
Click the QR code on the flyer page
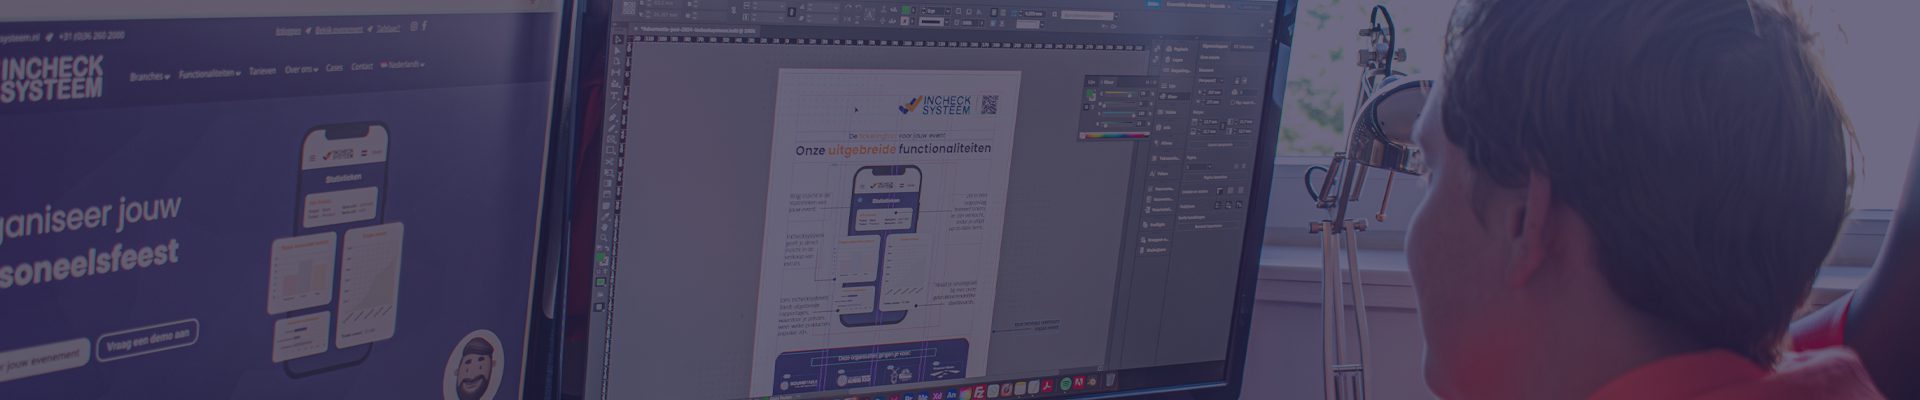click(989, 105)
